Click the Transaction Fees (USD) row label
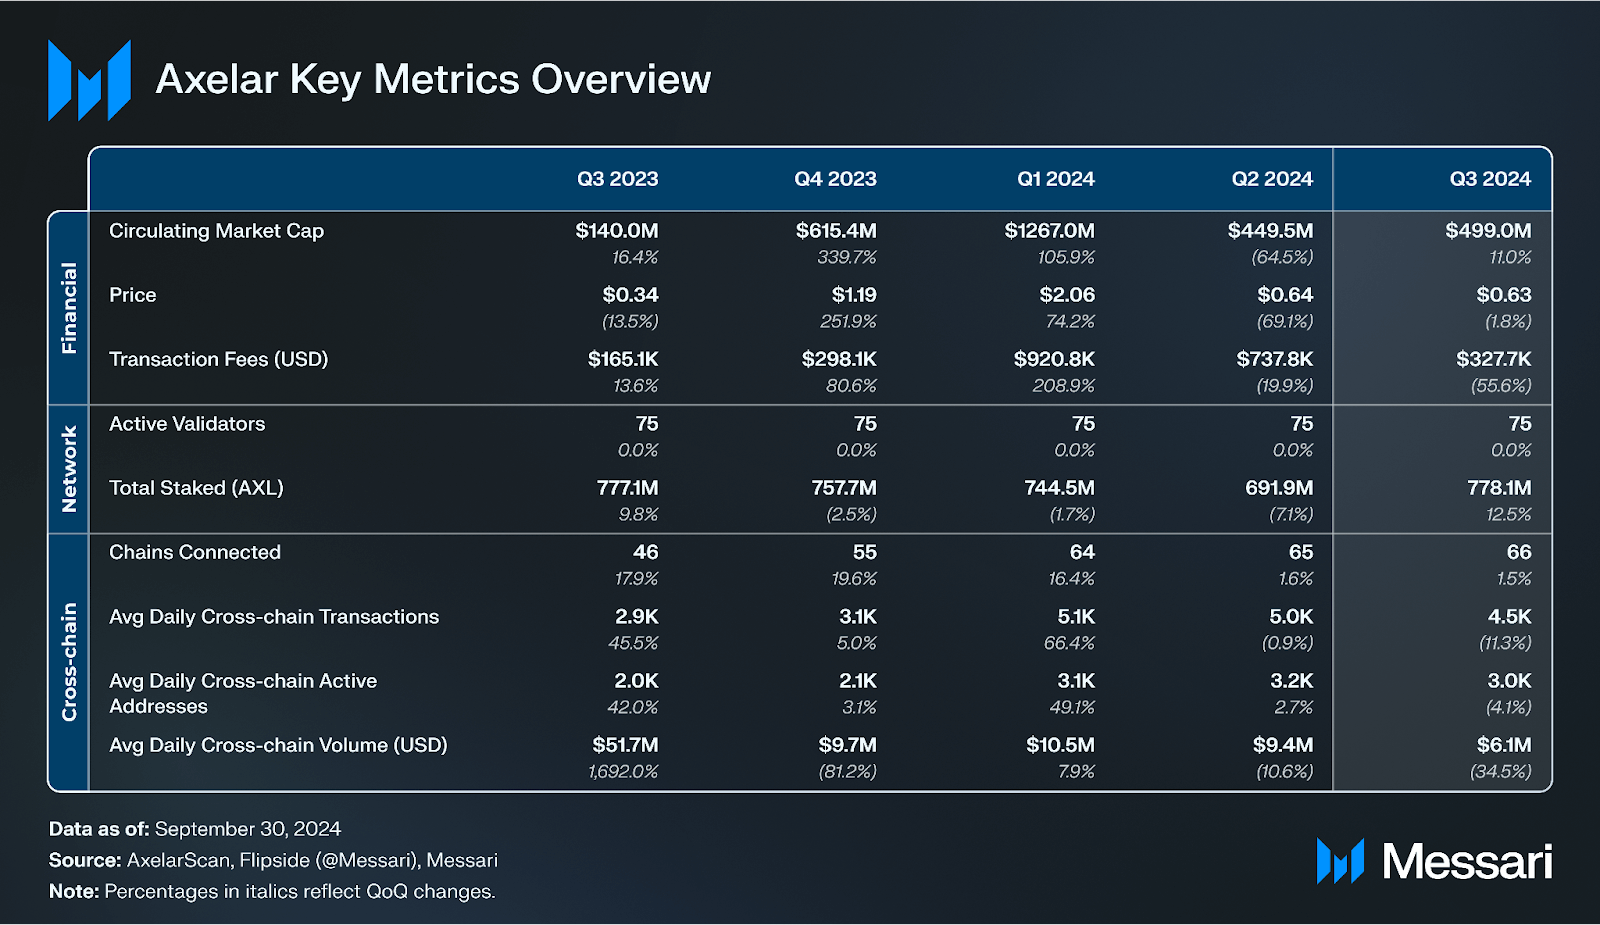 (x=218, y=359)
